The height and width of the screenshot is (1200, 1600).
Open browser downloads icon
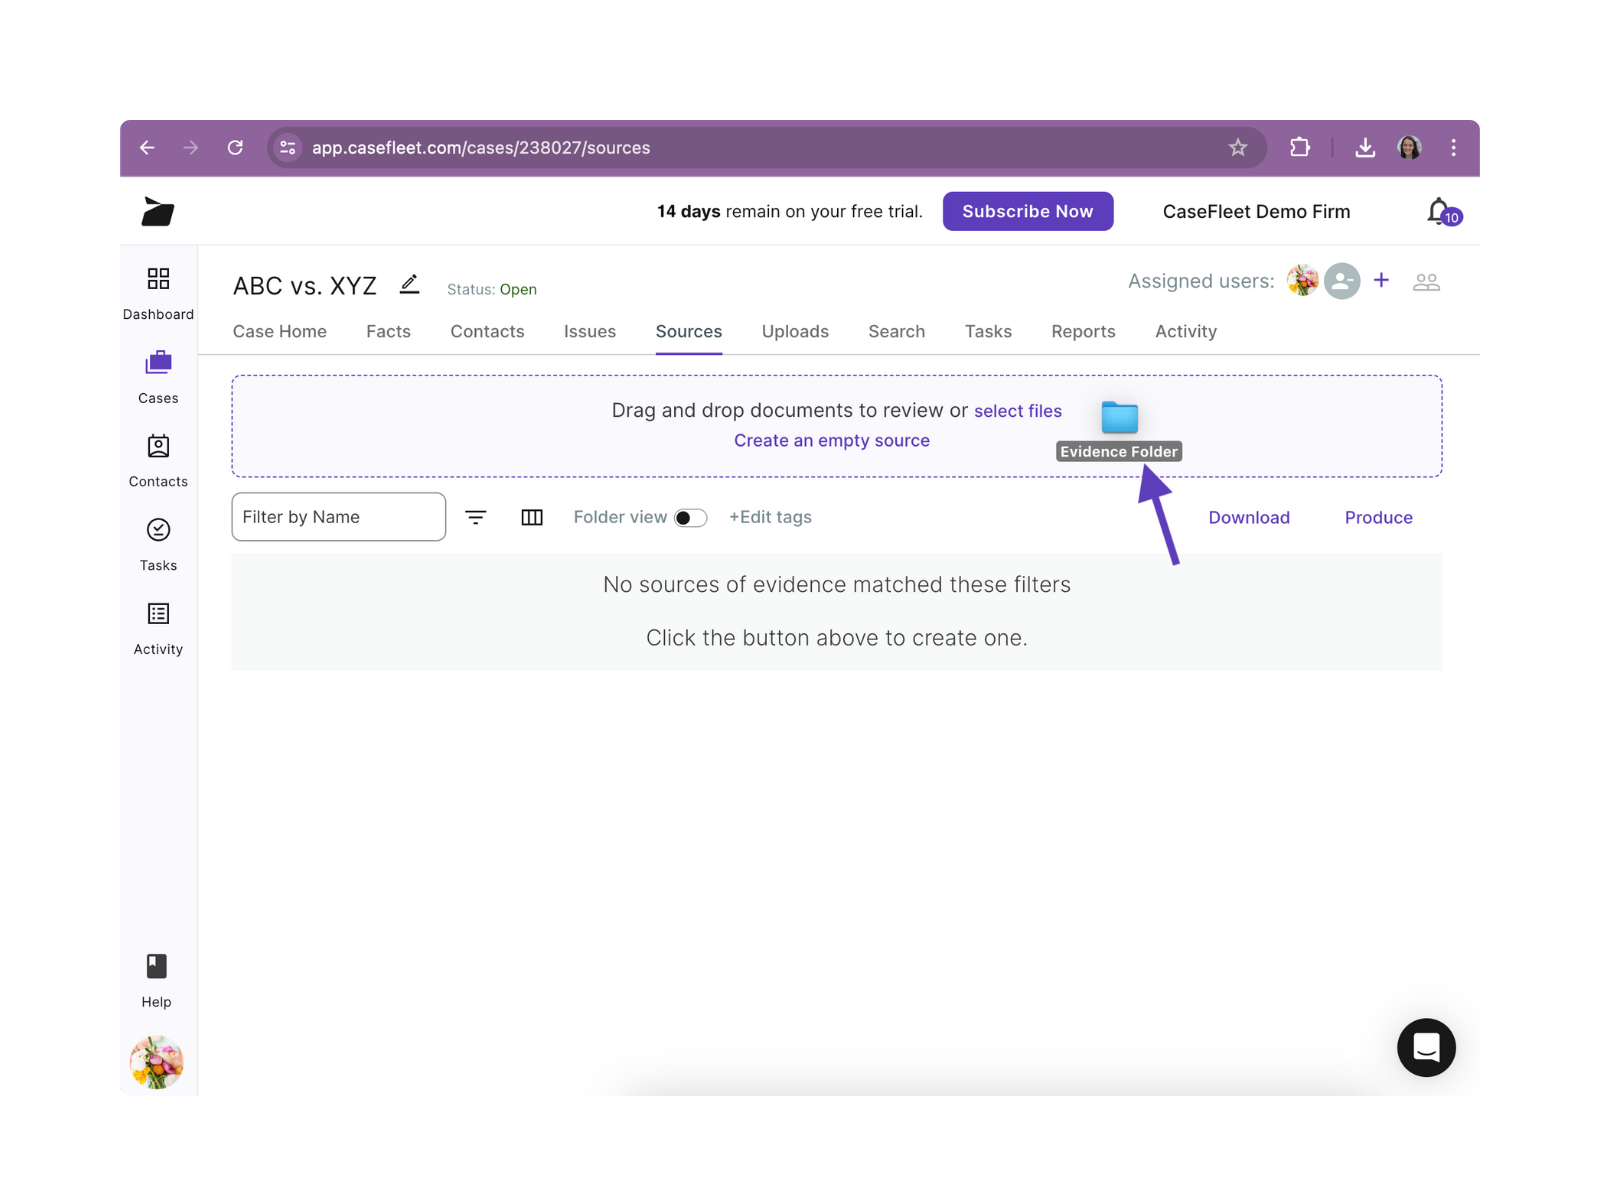1365,148
